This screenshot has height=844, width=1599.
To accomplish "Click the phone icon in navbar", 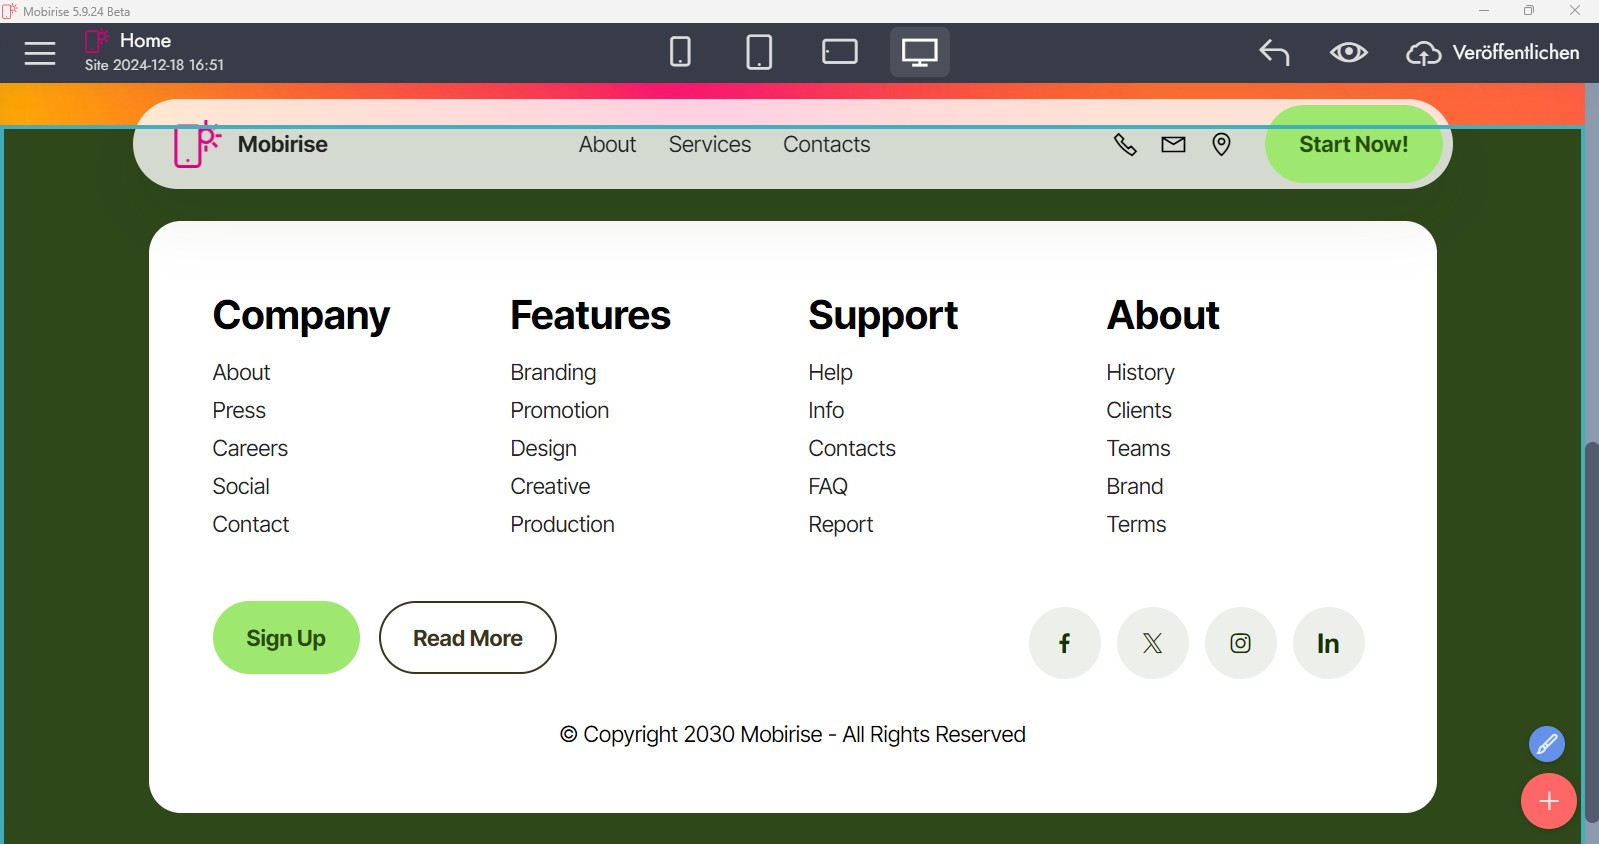I will [1125, 145].
